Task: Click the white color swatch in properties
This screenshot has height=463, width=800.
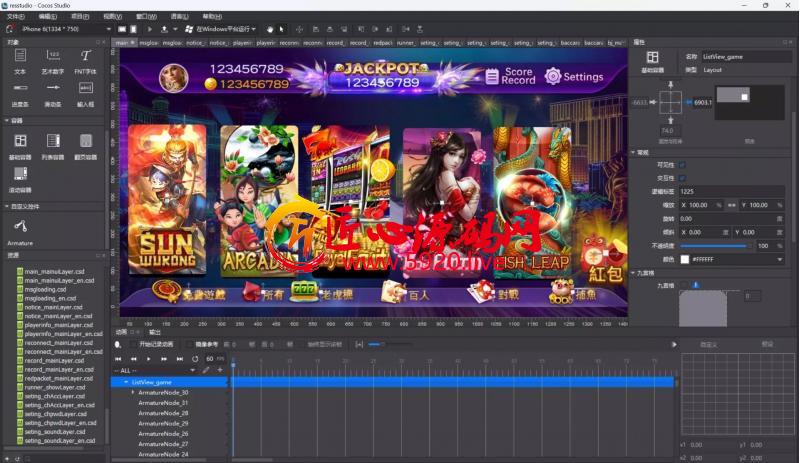Action: click(x=685, y=259)
